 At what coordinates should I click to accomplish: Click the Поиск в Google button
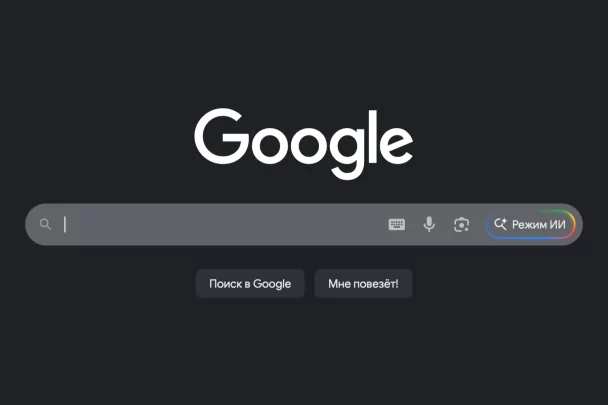click(250, 284)
